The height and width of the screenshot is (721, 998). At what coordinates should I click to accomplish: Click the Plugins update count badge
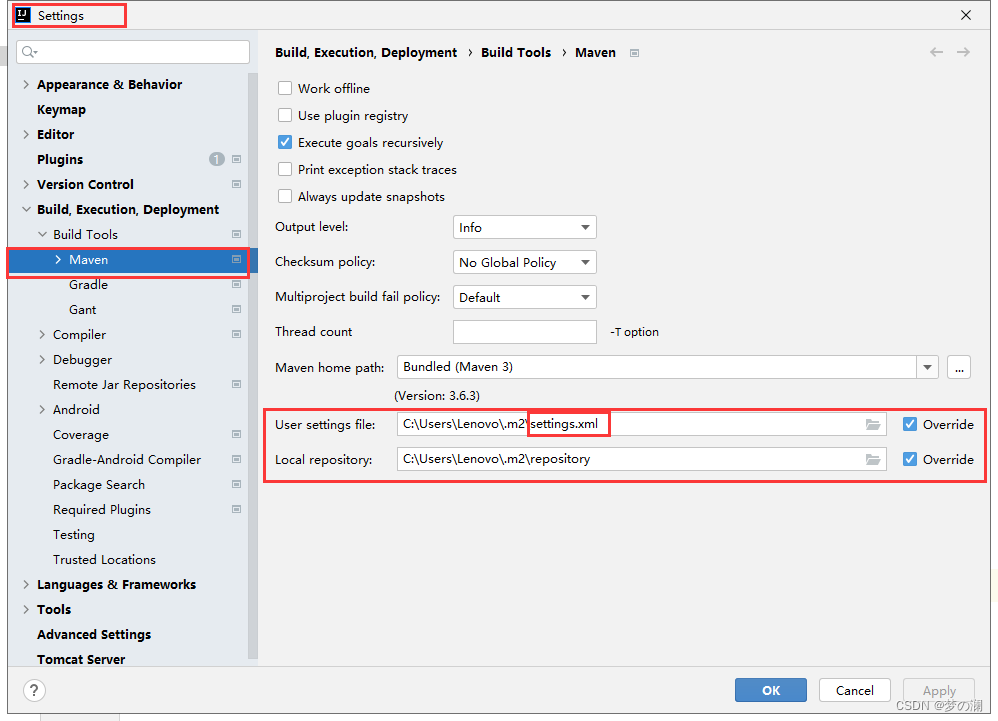216,159
